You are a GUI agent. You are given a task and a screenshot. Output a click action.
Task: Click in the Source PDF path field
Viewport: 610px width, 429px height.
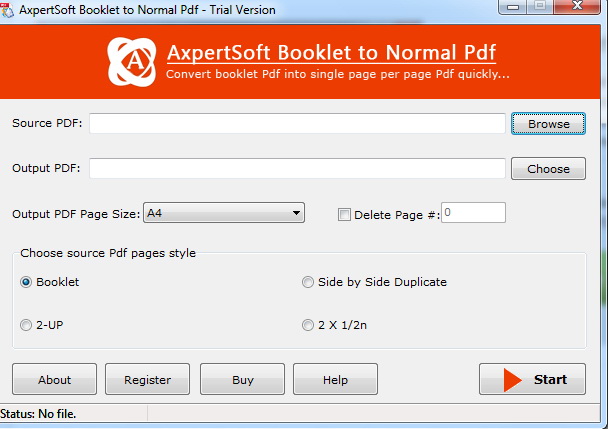click(x=298, y=123)
